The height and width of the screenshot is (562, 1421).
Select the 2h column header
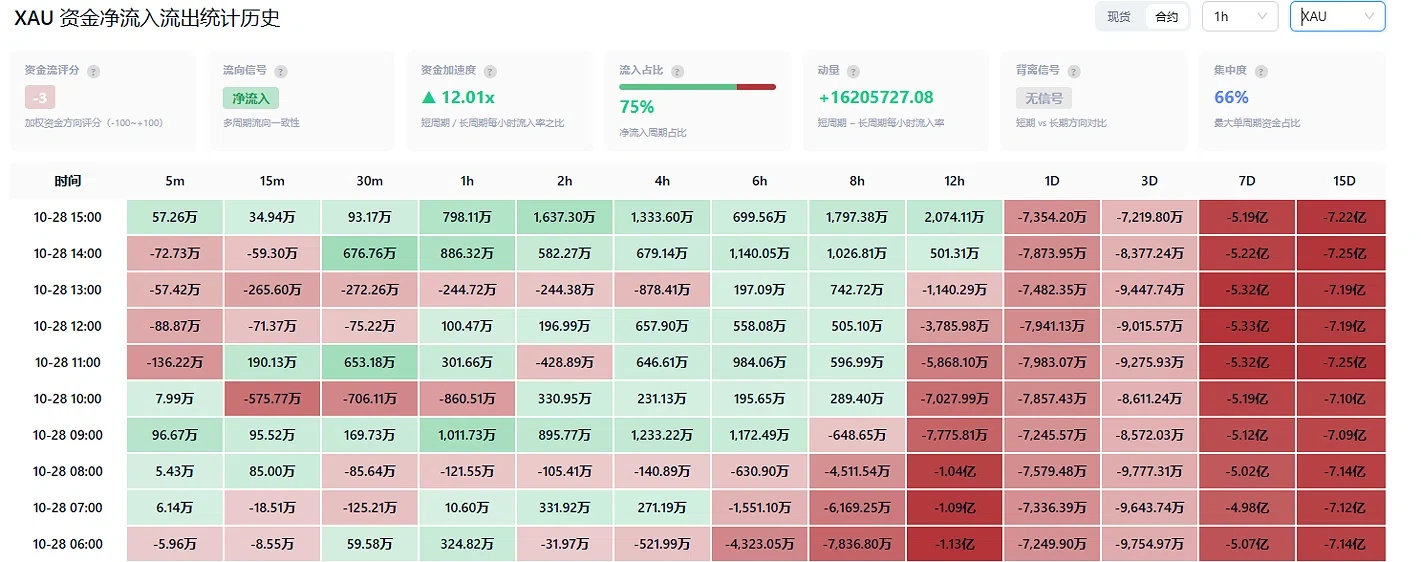coord(565,181)
